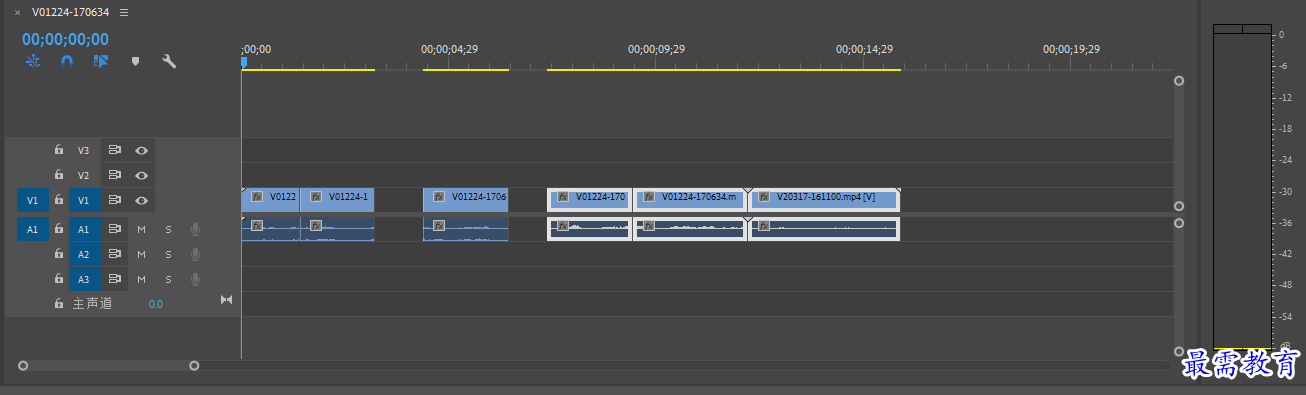Toggle lock on track A1
This screenshot has width=1306, height=395.
[x=59, y=229]
